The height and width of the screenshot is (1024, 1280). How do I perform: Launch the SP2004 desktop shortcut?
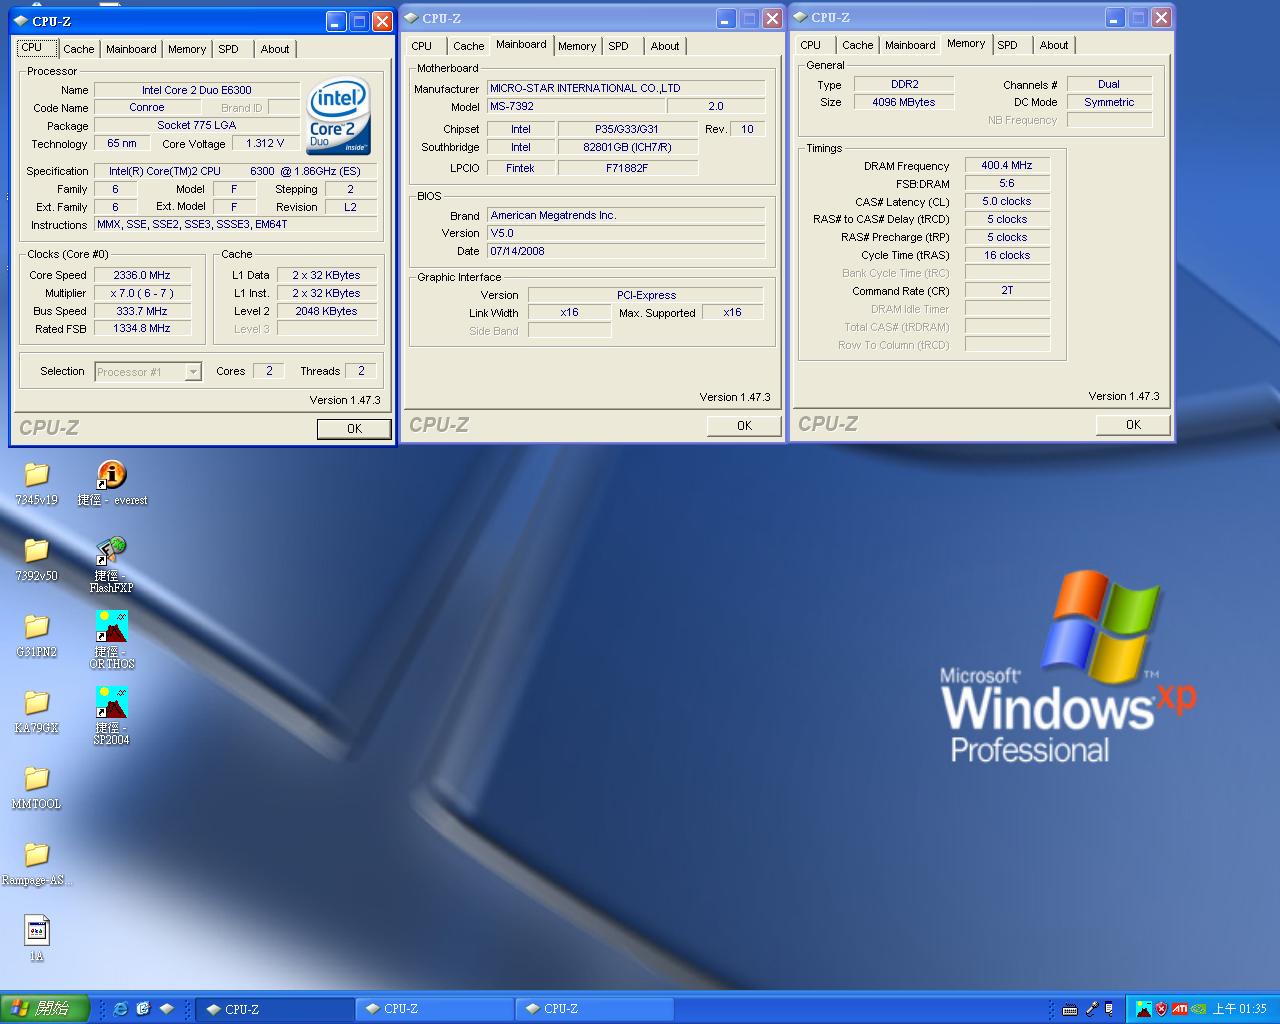(111, 703)
